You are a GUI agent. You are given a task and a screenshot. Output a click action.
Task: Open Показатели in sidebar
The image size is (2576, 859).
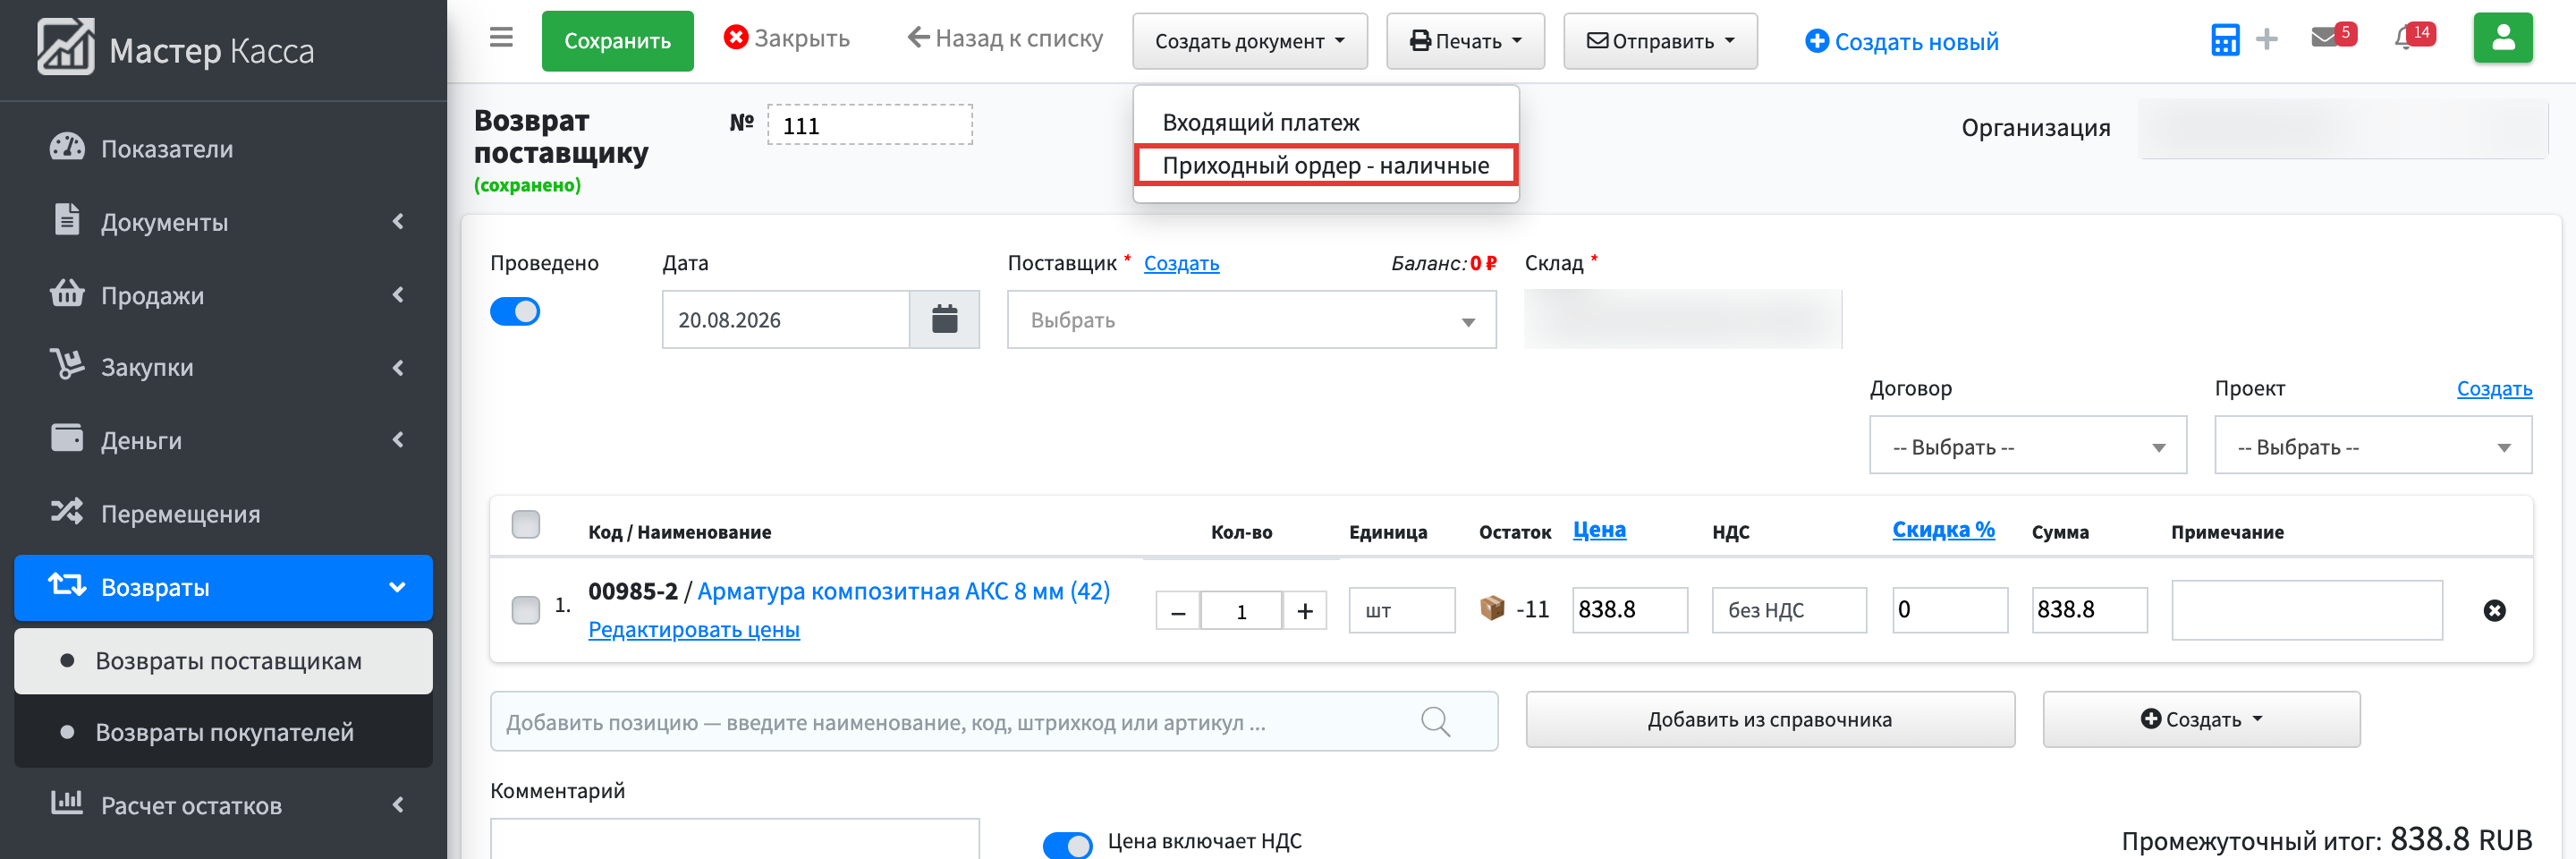point(223,149)
